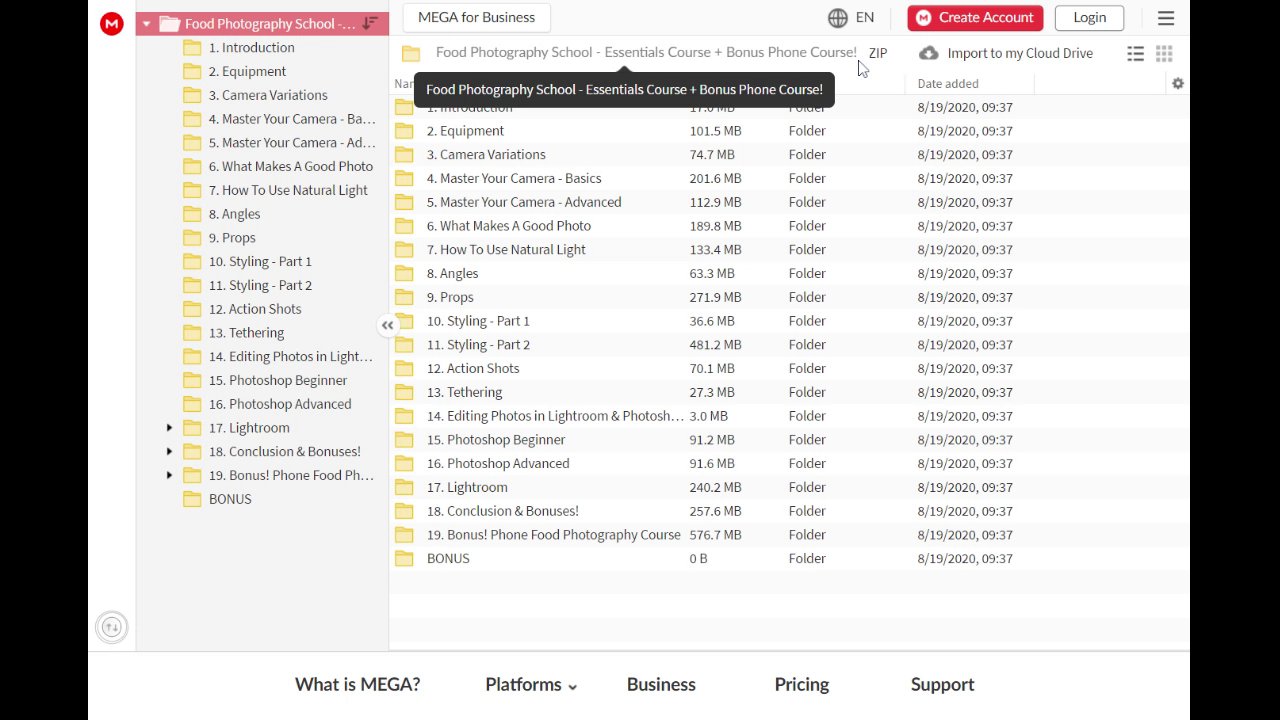The width and height of the screenshot is (1280, 720).
Task: Select the 5. Master Your Camera - Advanced row
Action: tap(789, 202)
